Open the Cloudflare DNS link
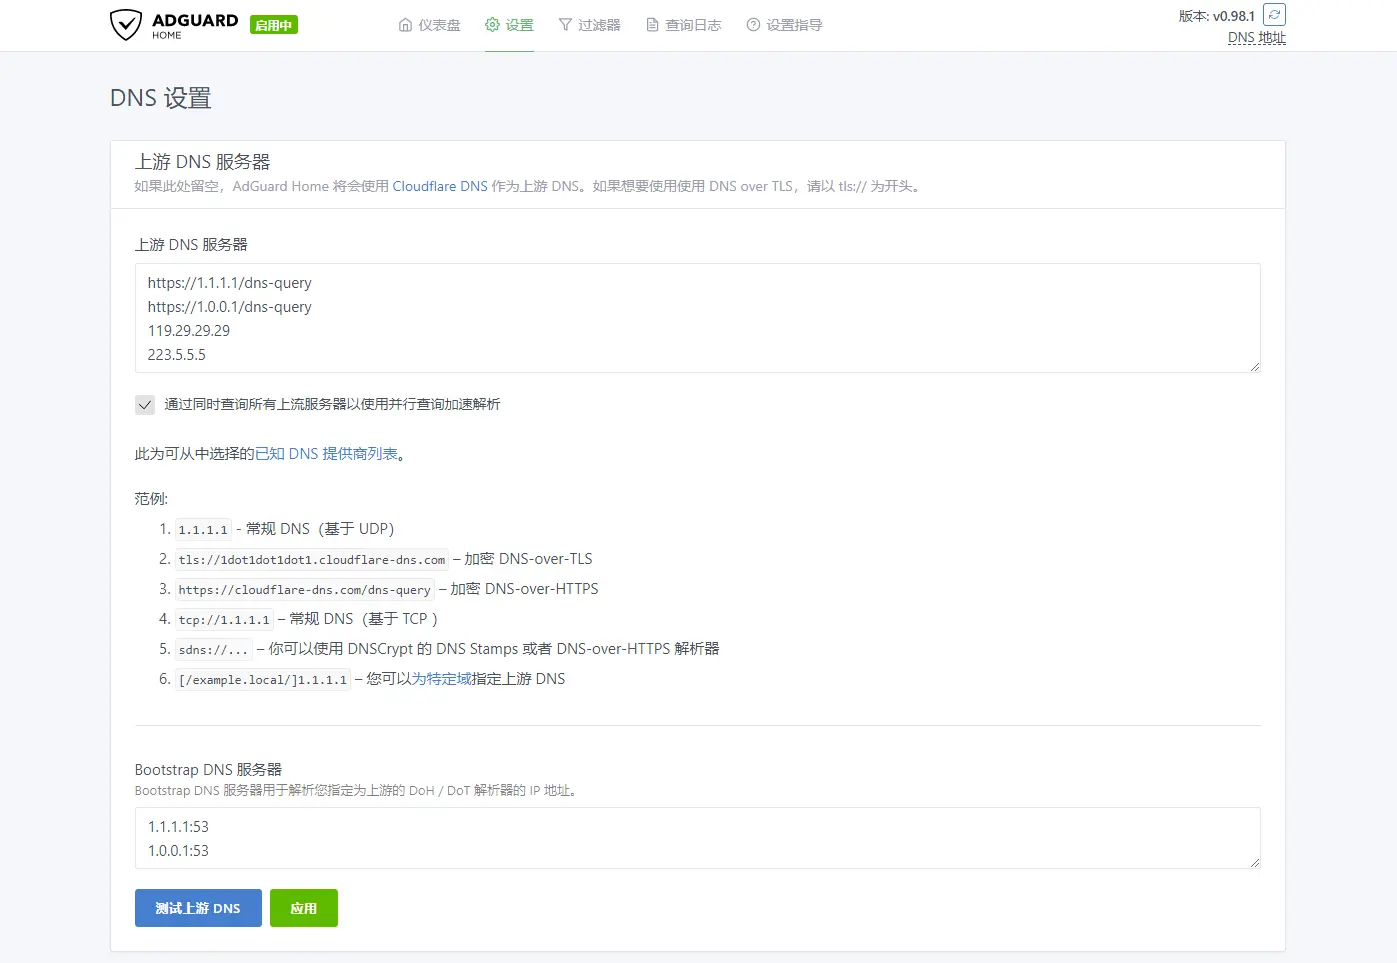 (440, 186)
